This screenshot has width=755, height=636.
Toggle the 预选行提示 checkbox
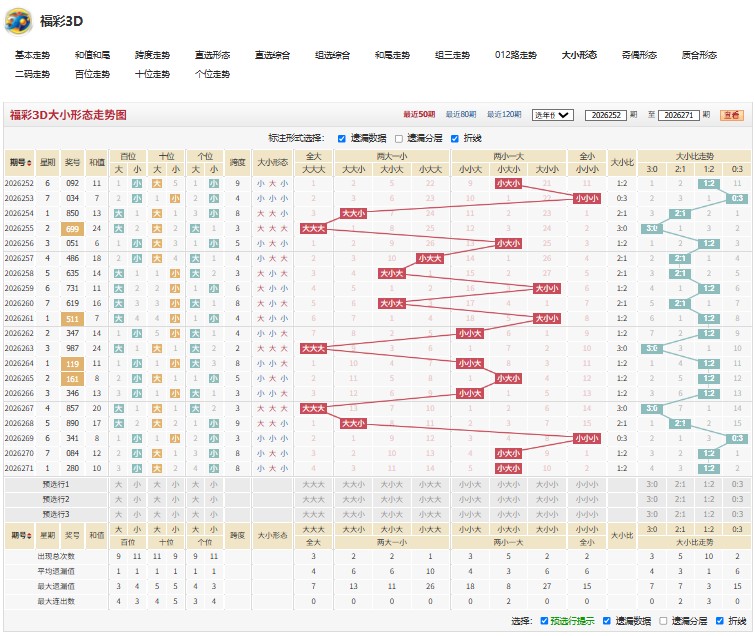tap(544, 621)
